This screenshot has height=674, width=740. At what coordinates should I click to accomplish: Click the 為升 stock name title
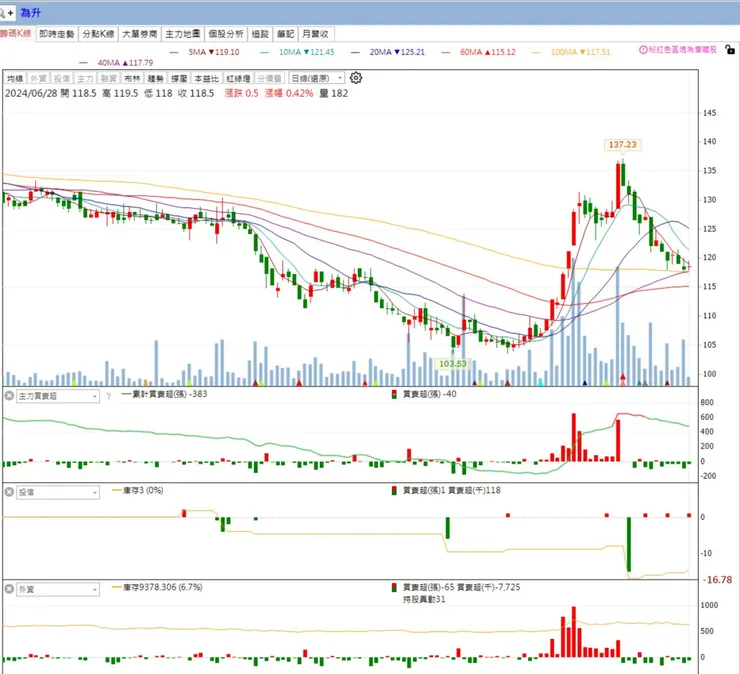pos(30,13)
